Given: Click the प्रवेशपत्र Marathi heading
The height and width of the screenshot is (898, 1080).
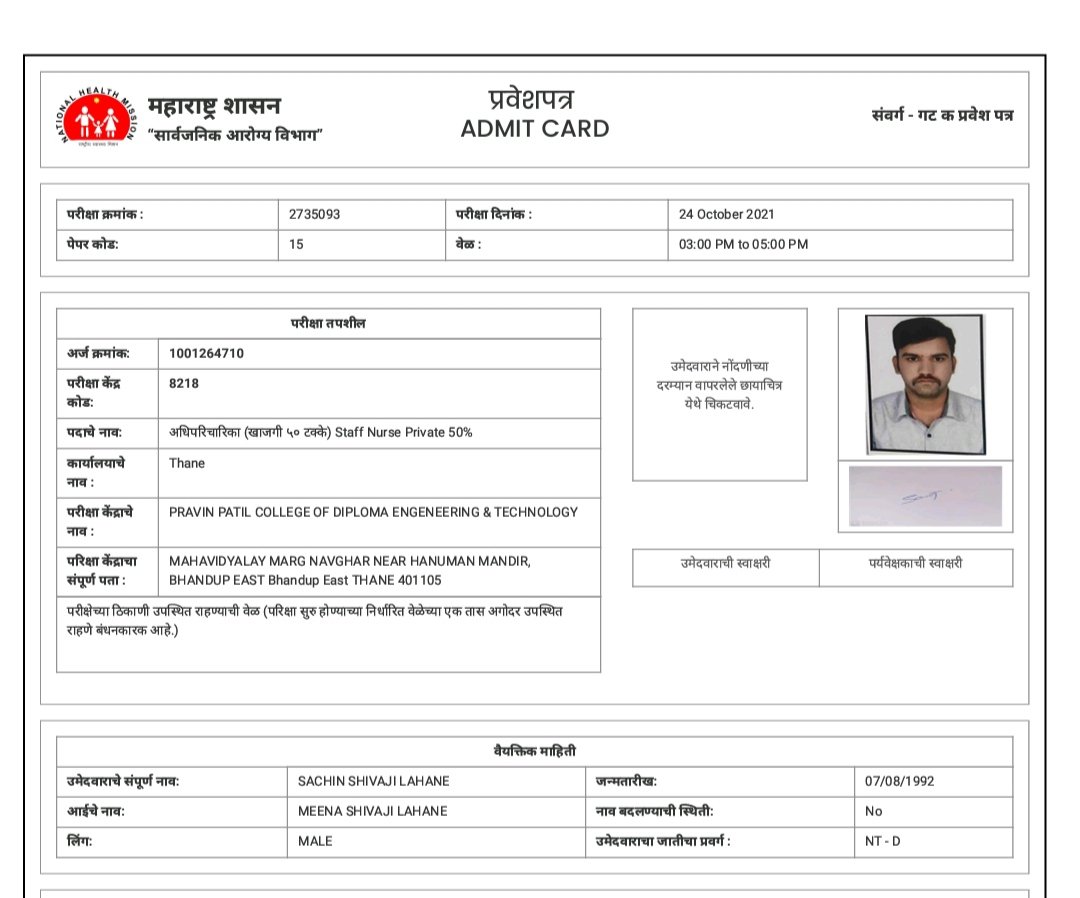Looking at the screenshot, I should tap(531, 99).
